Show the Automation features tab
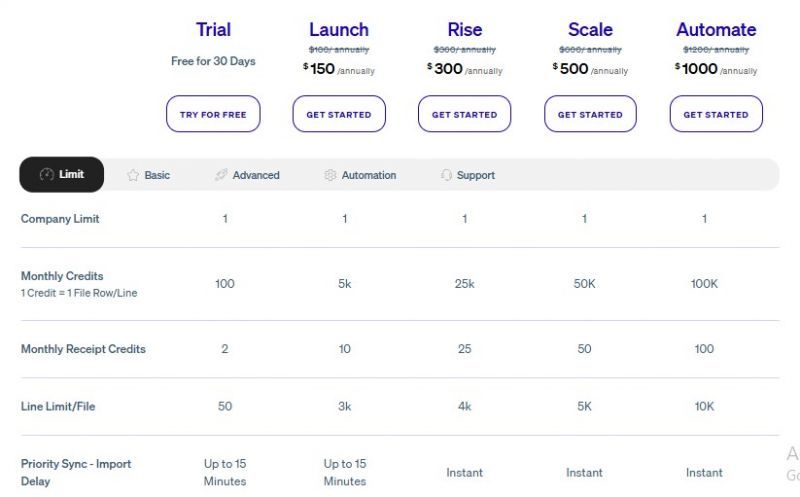Viewport: 800px width, 497px height. pos(360,175)
